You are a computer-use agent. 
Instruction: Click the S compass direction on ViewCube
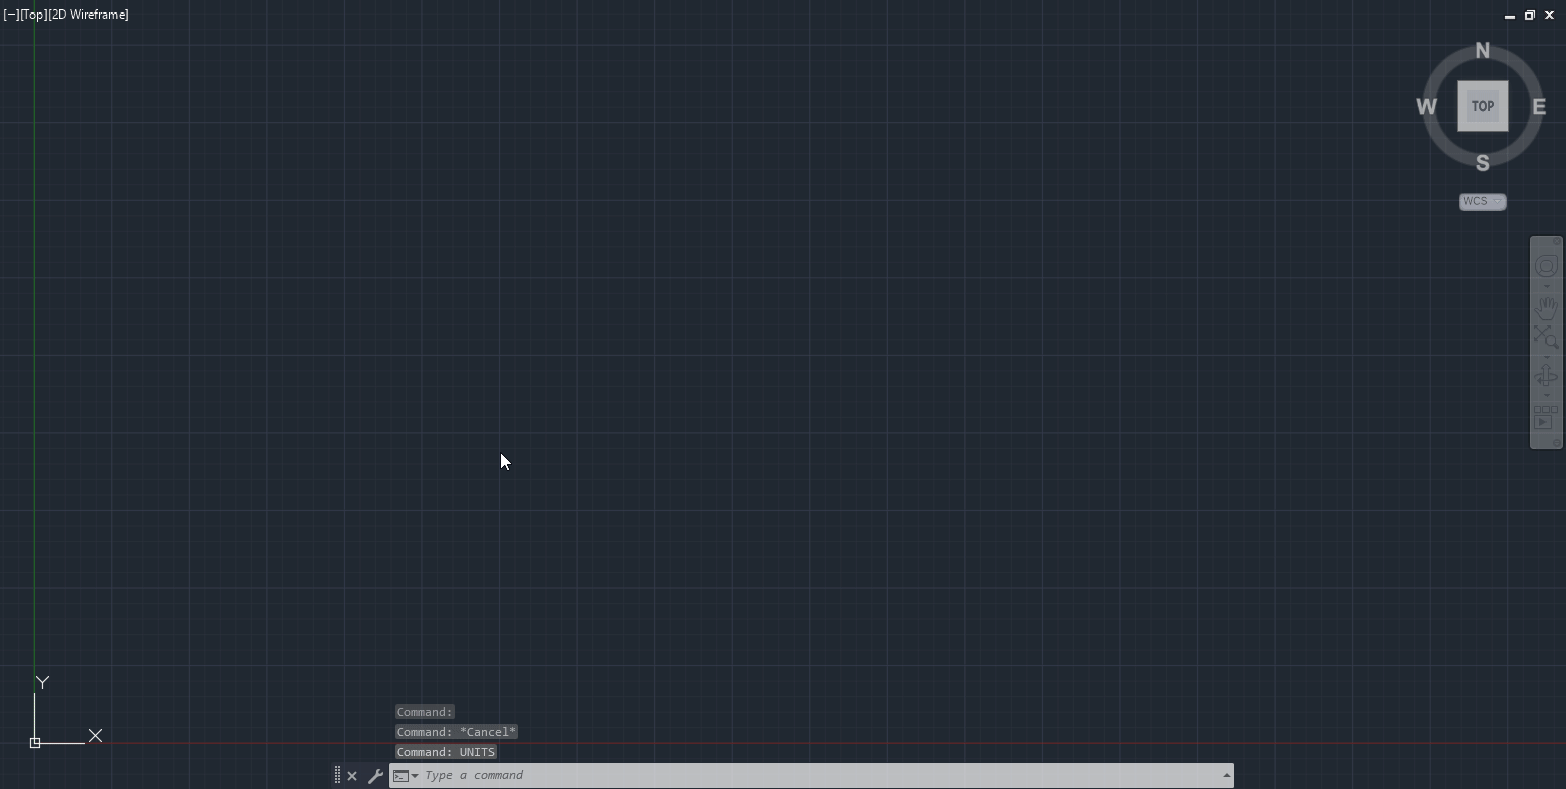tap(1482, 163)
